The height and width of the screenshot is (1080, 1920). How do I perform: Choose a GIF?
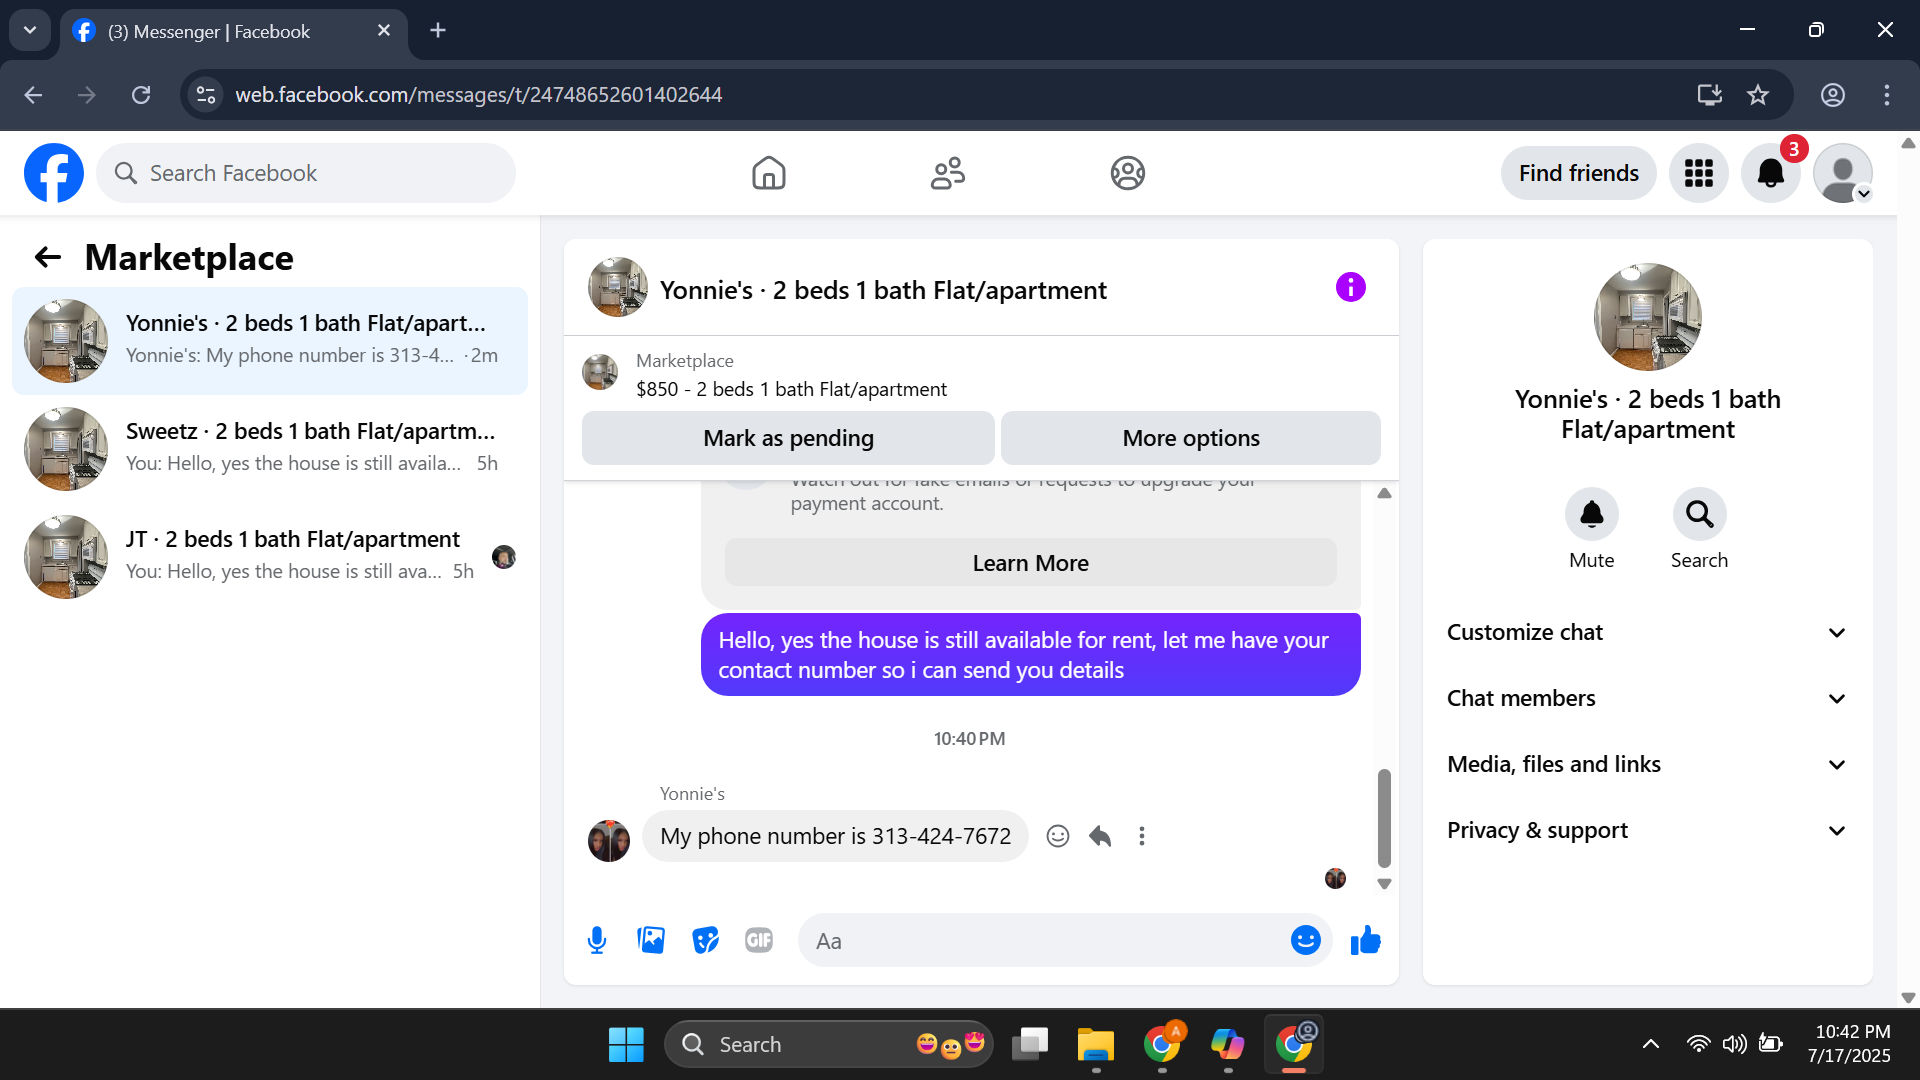click(x=759, y=940)
